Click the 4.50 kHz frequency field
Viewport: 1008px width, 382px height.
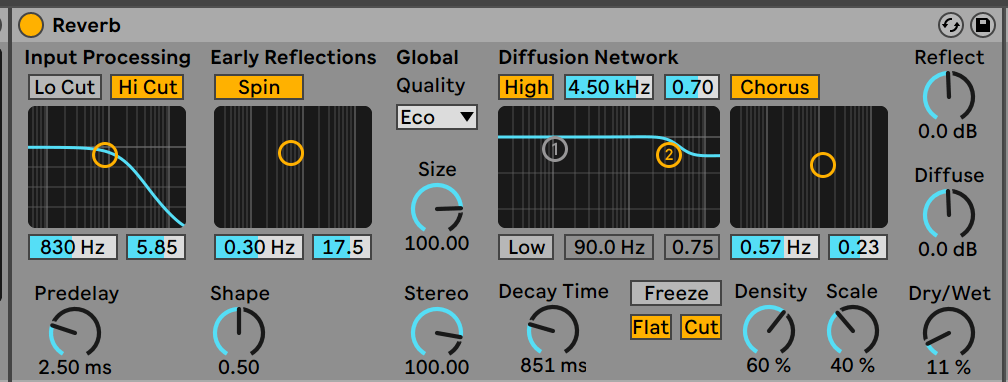[x=609, y=87]
